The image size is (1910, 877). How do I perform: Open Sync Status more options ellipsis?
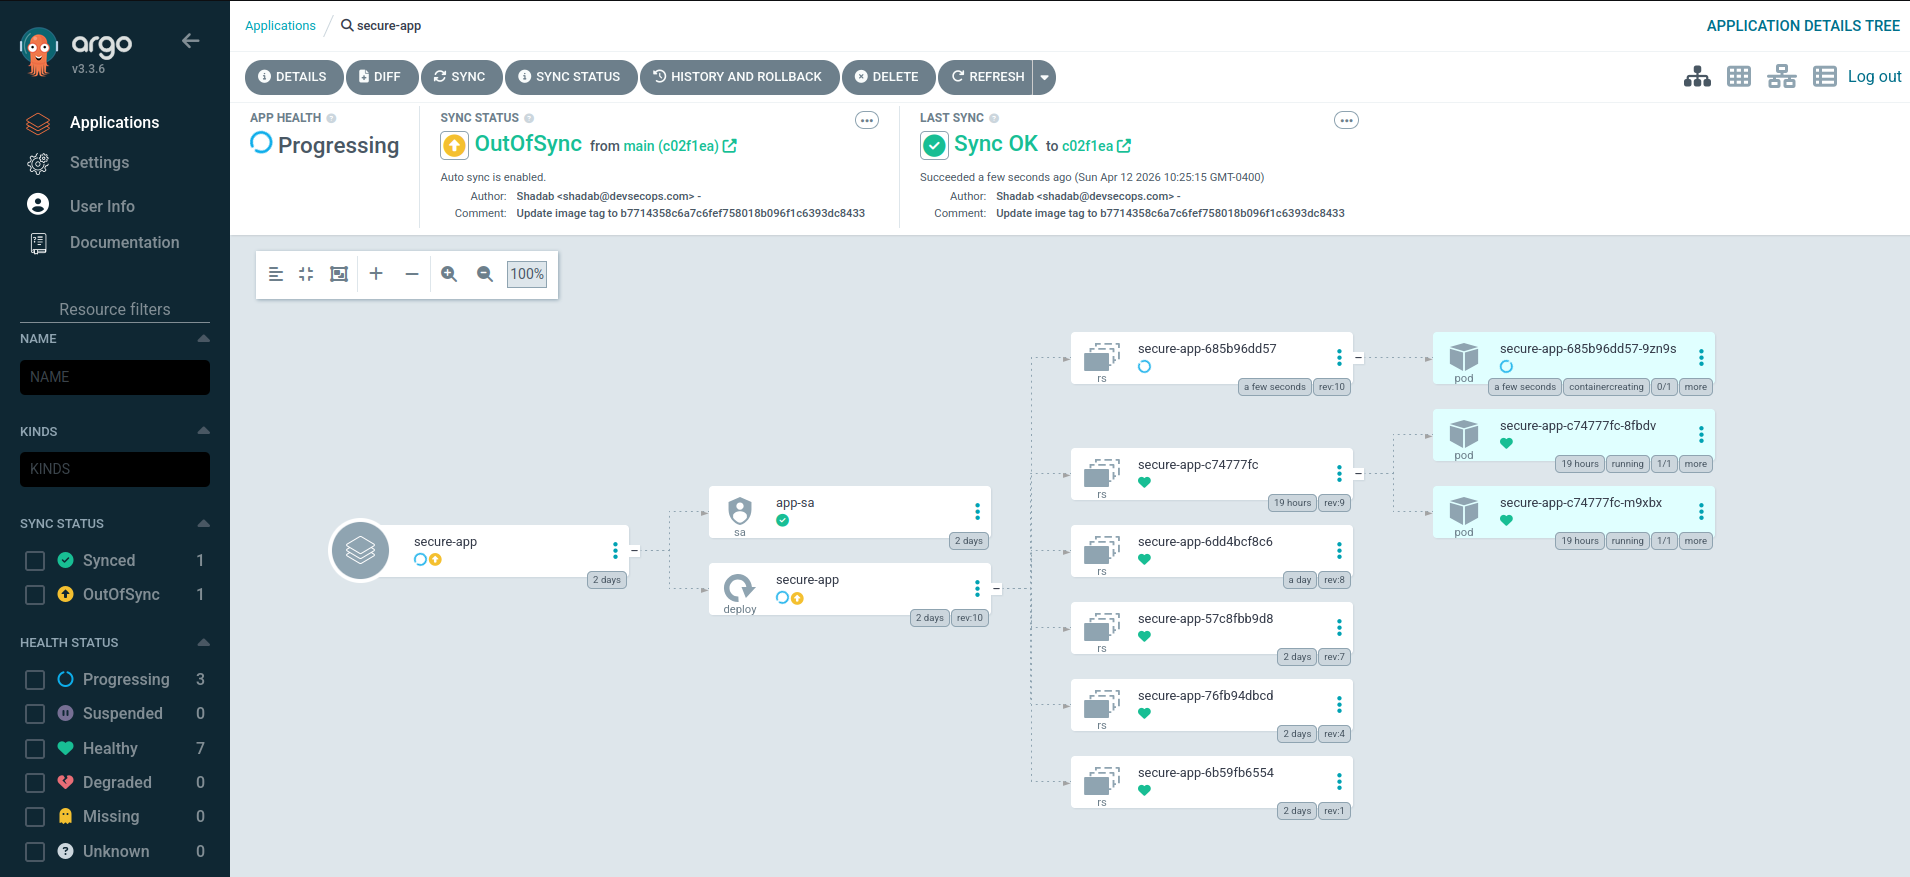[x=867, y=120]
